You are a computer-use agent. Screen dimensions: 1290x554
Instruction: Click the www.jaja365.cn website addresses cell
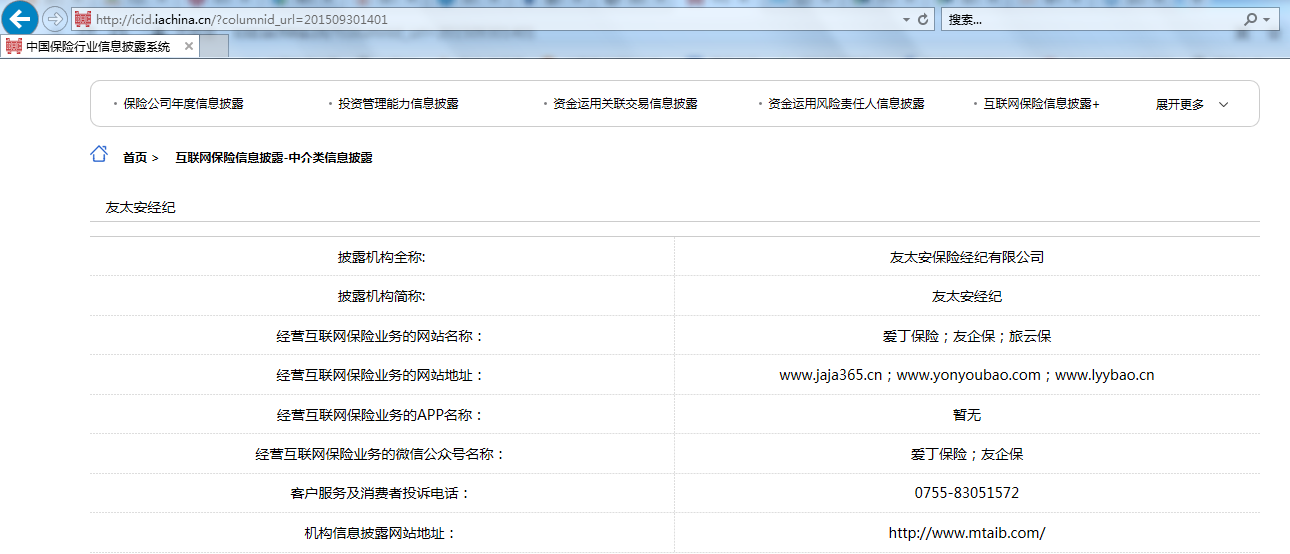click(967, 375)
